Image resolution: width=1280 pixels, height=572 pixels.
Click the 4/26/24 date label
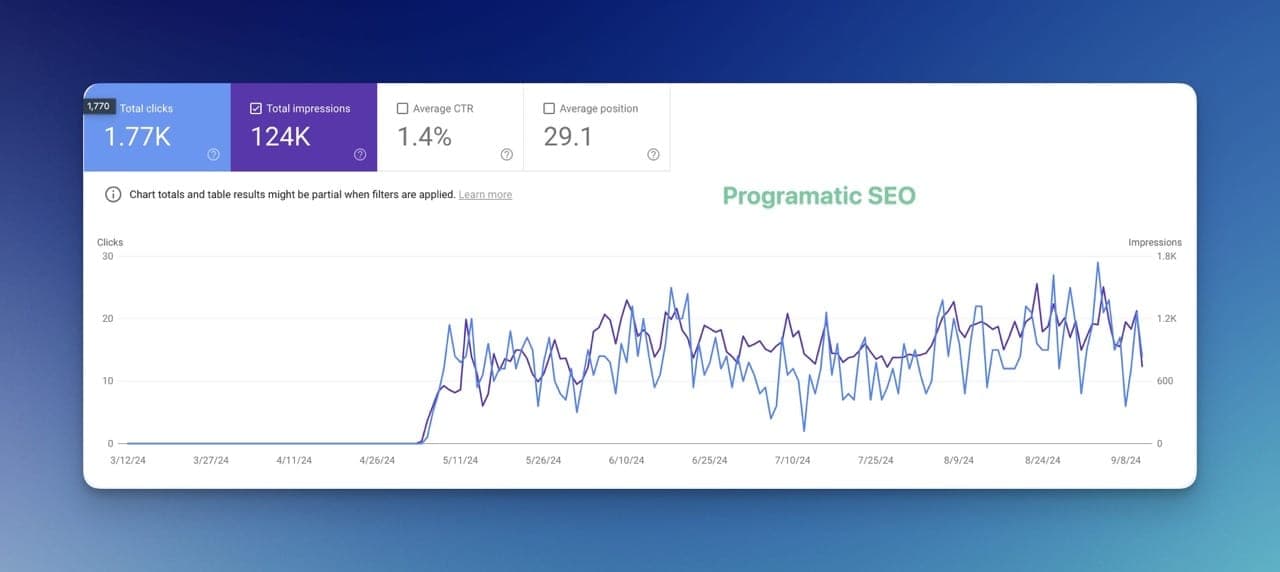376,461
